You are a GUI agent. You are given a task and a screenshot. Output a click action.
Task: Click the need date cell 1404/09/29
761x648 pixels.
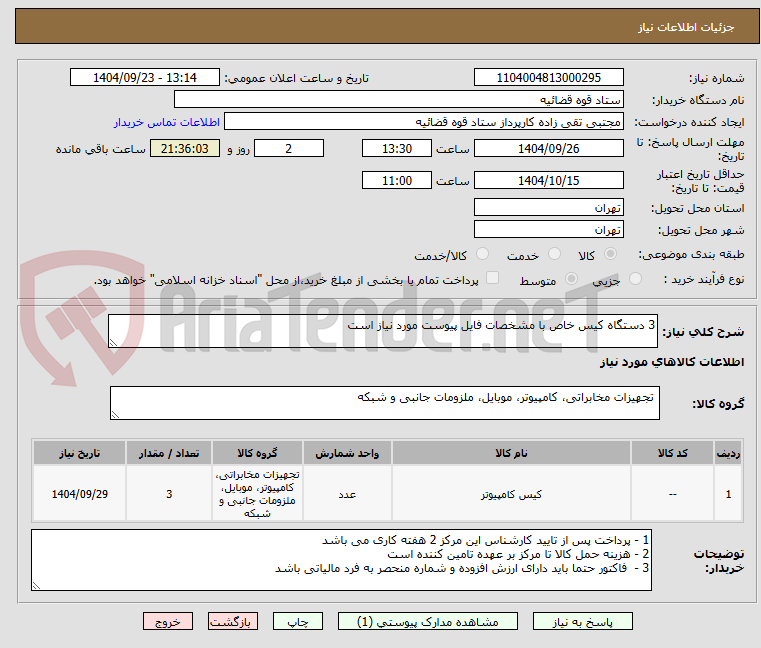pyautogui.click(x=80, y=494)
